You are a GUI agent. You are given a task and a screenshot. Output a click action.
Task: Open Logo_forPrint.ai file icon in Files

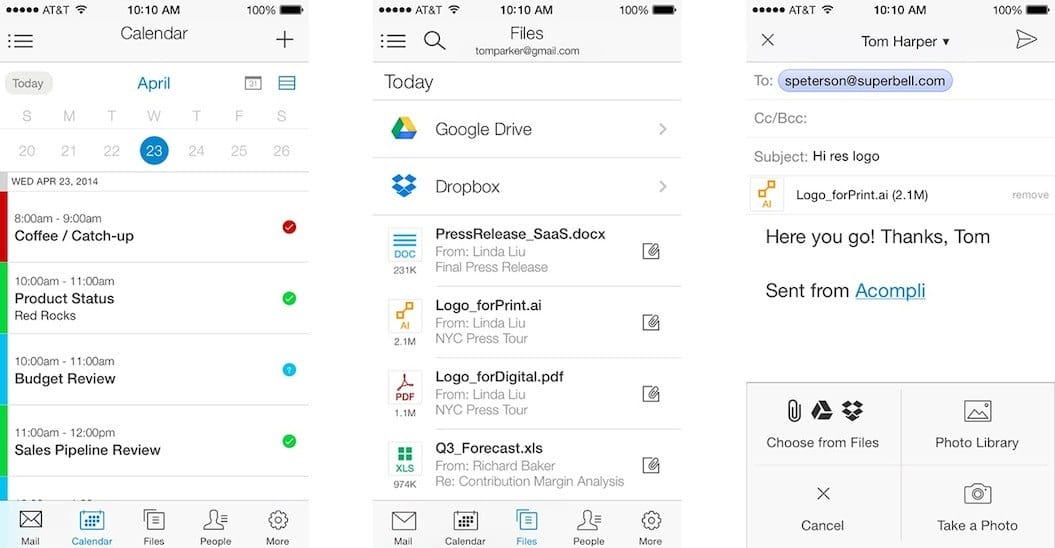[x=405, y=316]
